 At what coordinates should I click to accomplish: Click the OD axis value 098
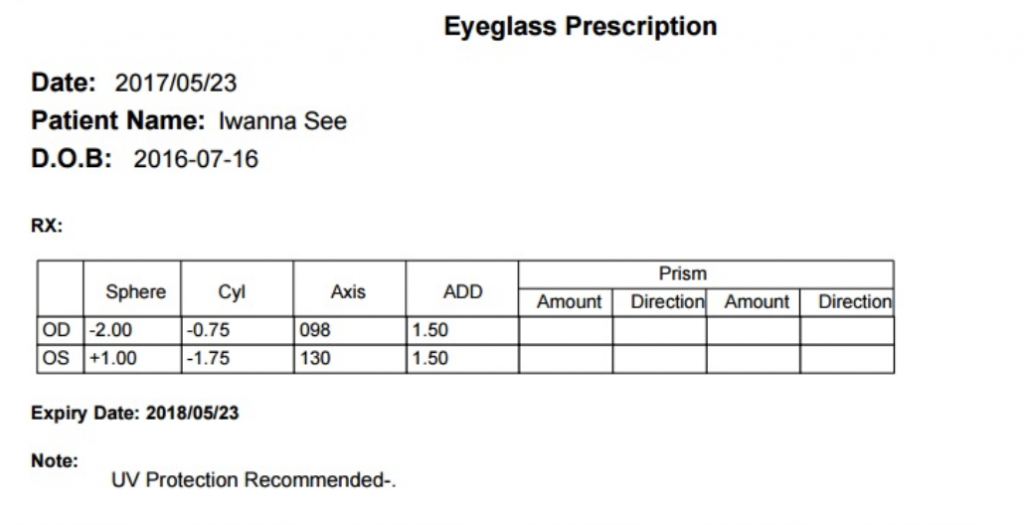315,330
